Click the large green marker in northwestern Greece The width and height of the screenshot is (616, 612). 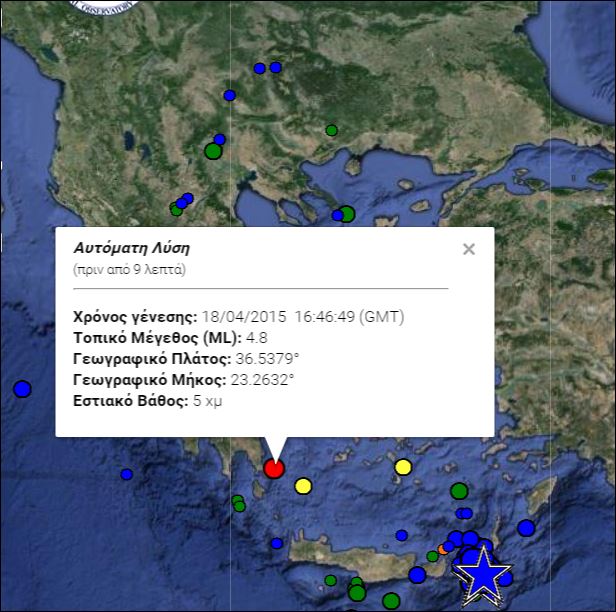click(x=213, y=151)
